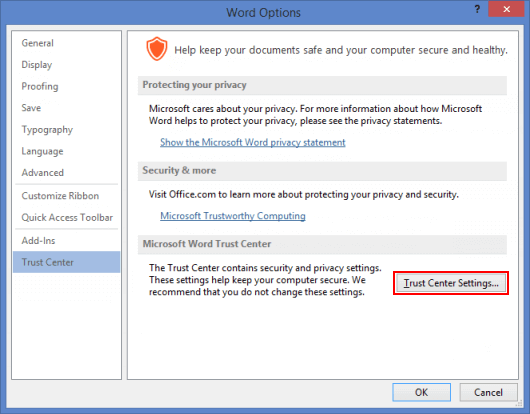Open Customize Ribbon options
The height and width of the screenshot is (414, 530).
[67, 196]
